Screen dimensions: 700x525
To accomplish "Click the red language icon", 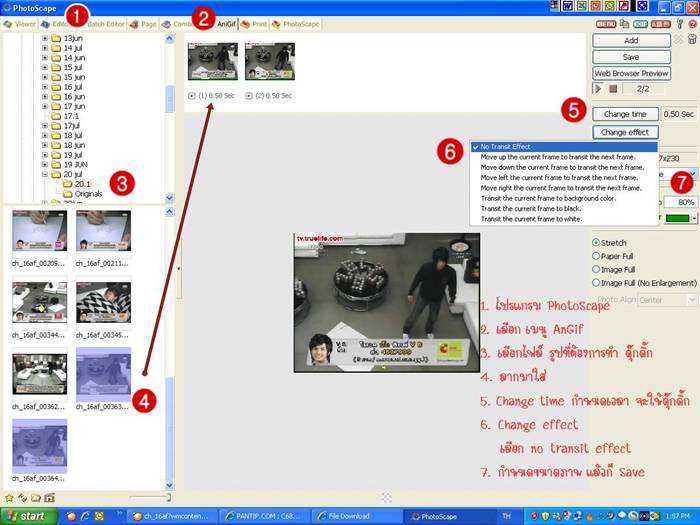I will tap(661, 24).
